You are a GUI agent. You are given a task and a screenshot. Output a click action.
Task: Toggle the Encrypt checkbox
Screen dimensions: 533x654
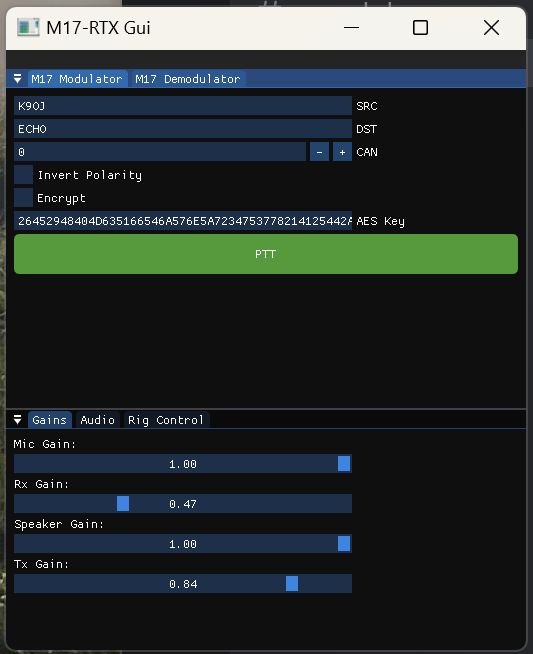click(23, 198)
